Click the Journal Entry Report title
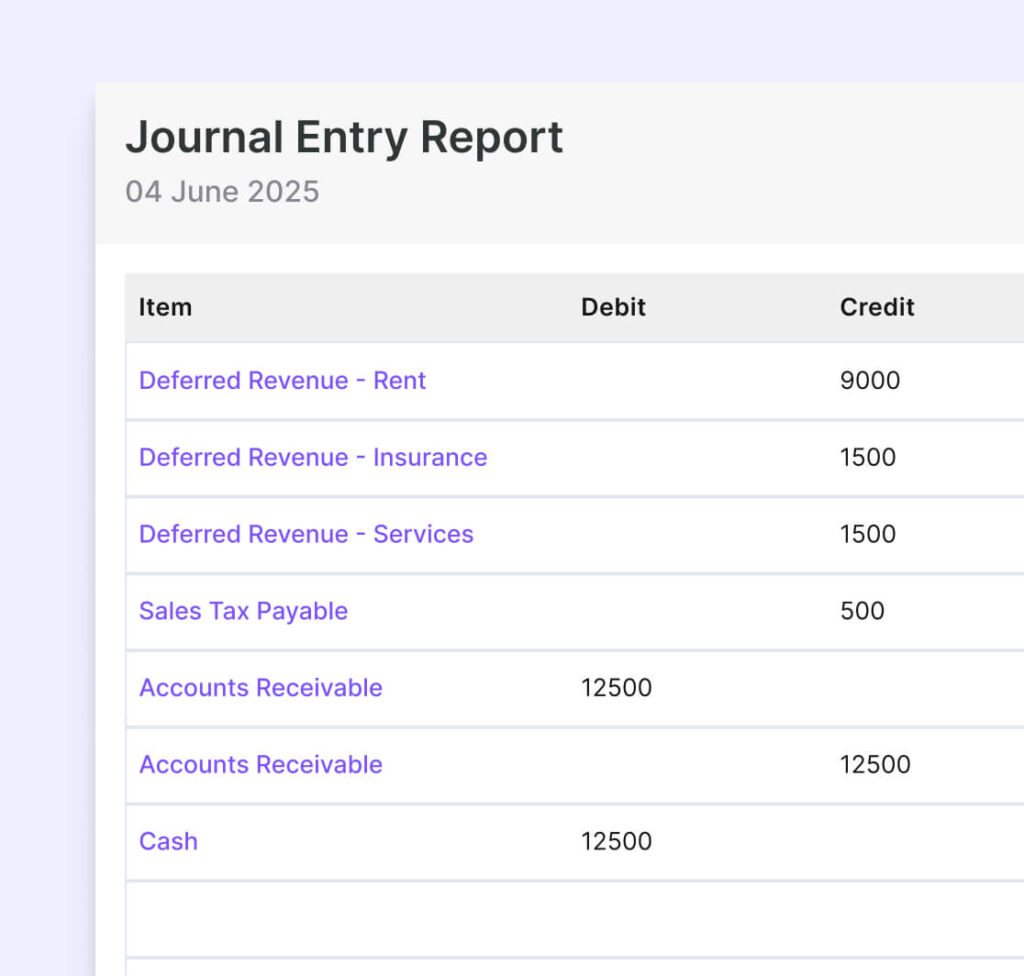Viewport: 1024px width, 976px height. coord(344,138)
